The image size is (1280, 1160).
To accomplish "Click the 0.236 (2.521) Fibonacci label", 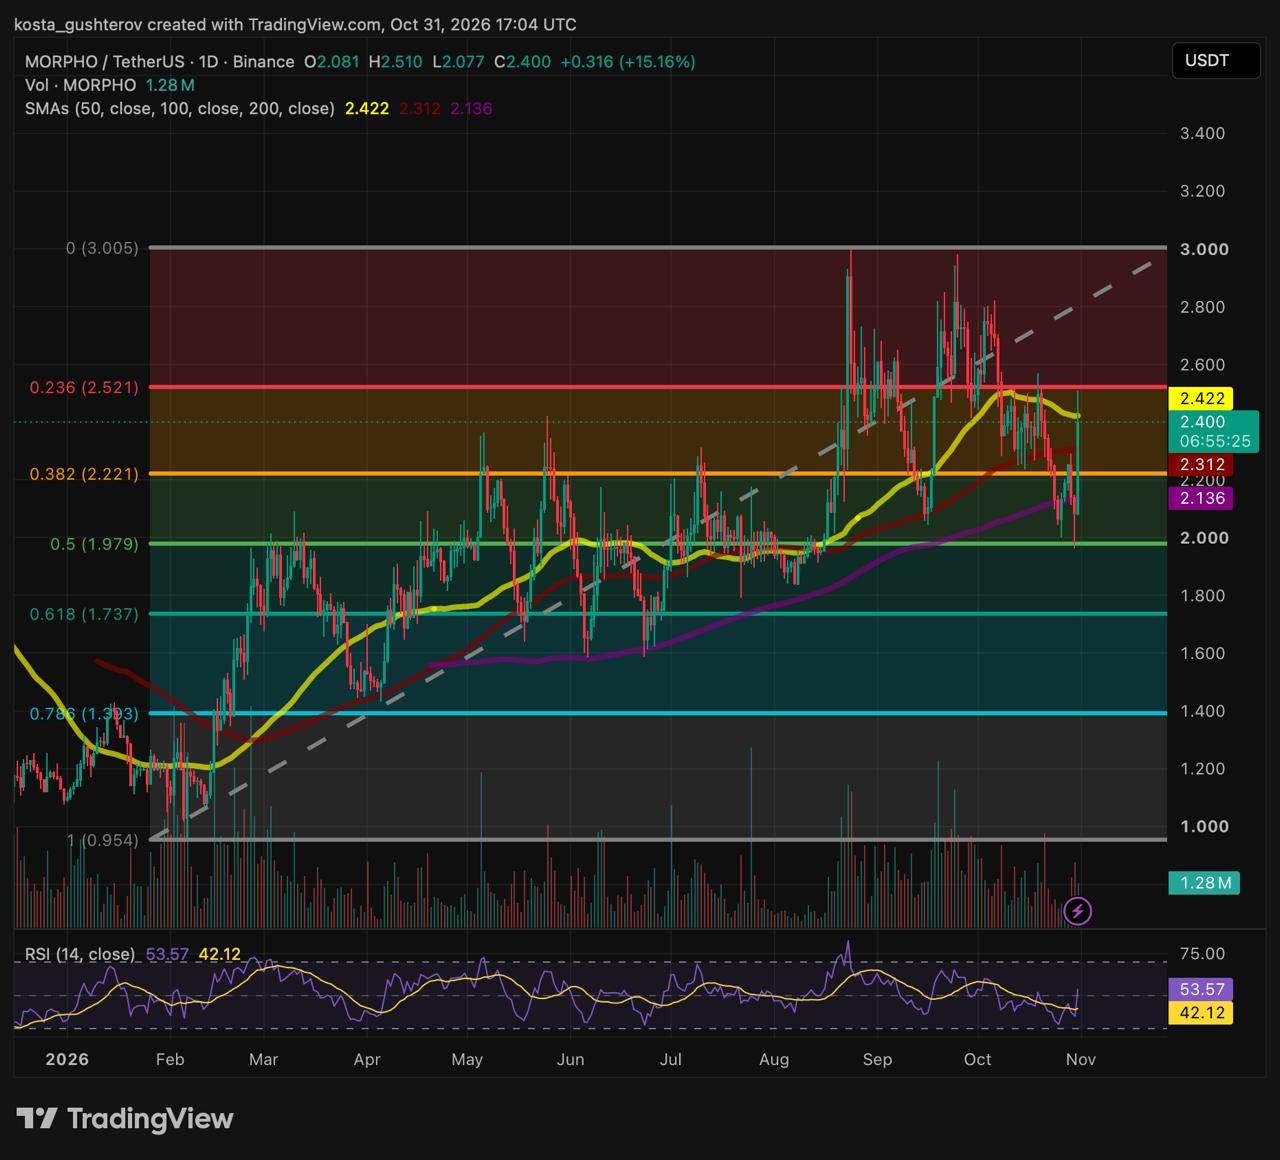I will (84, 387).
